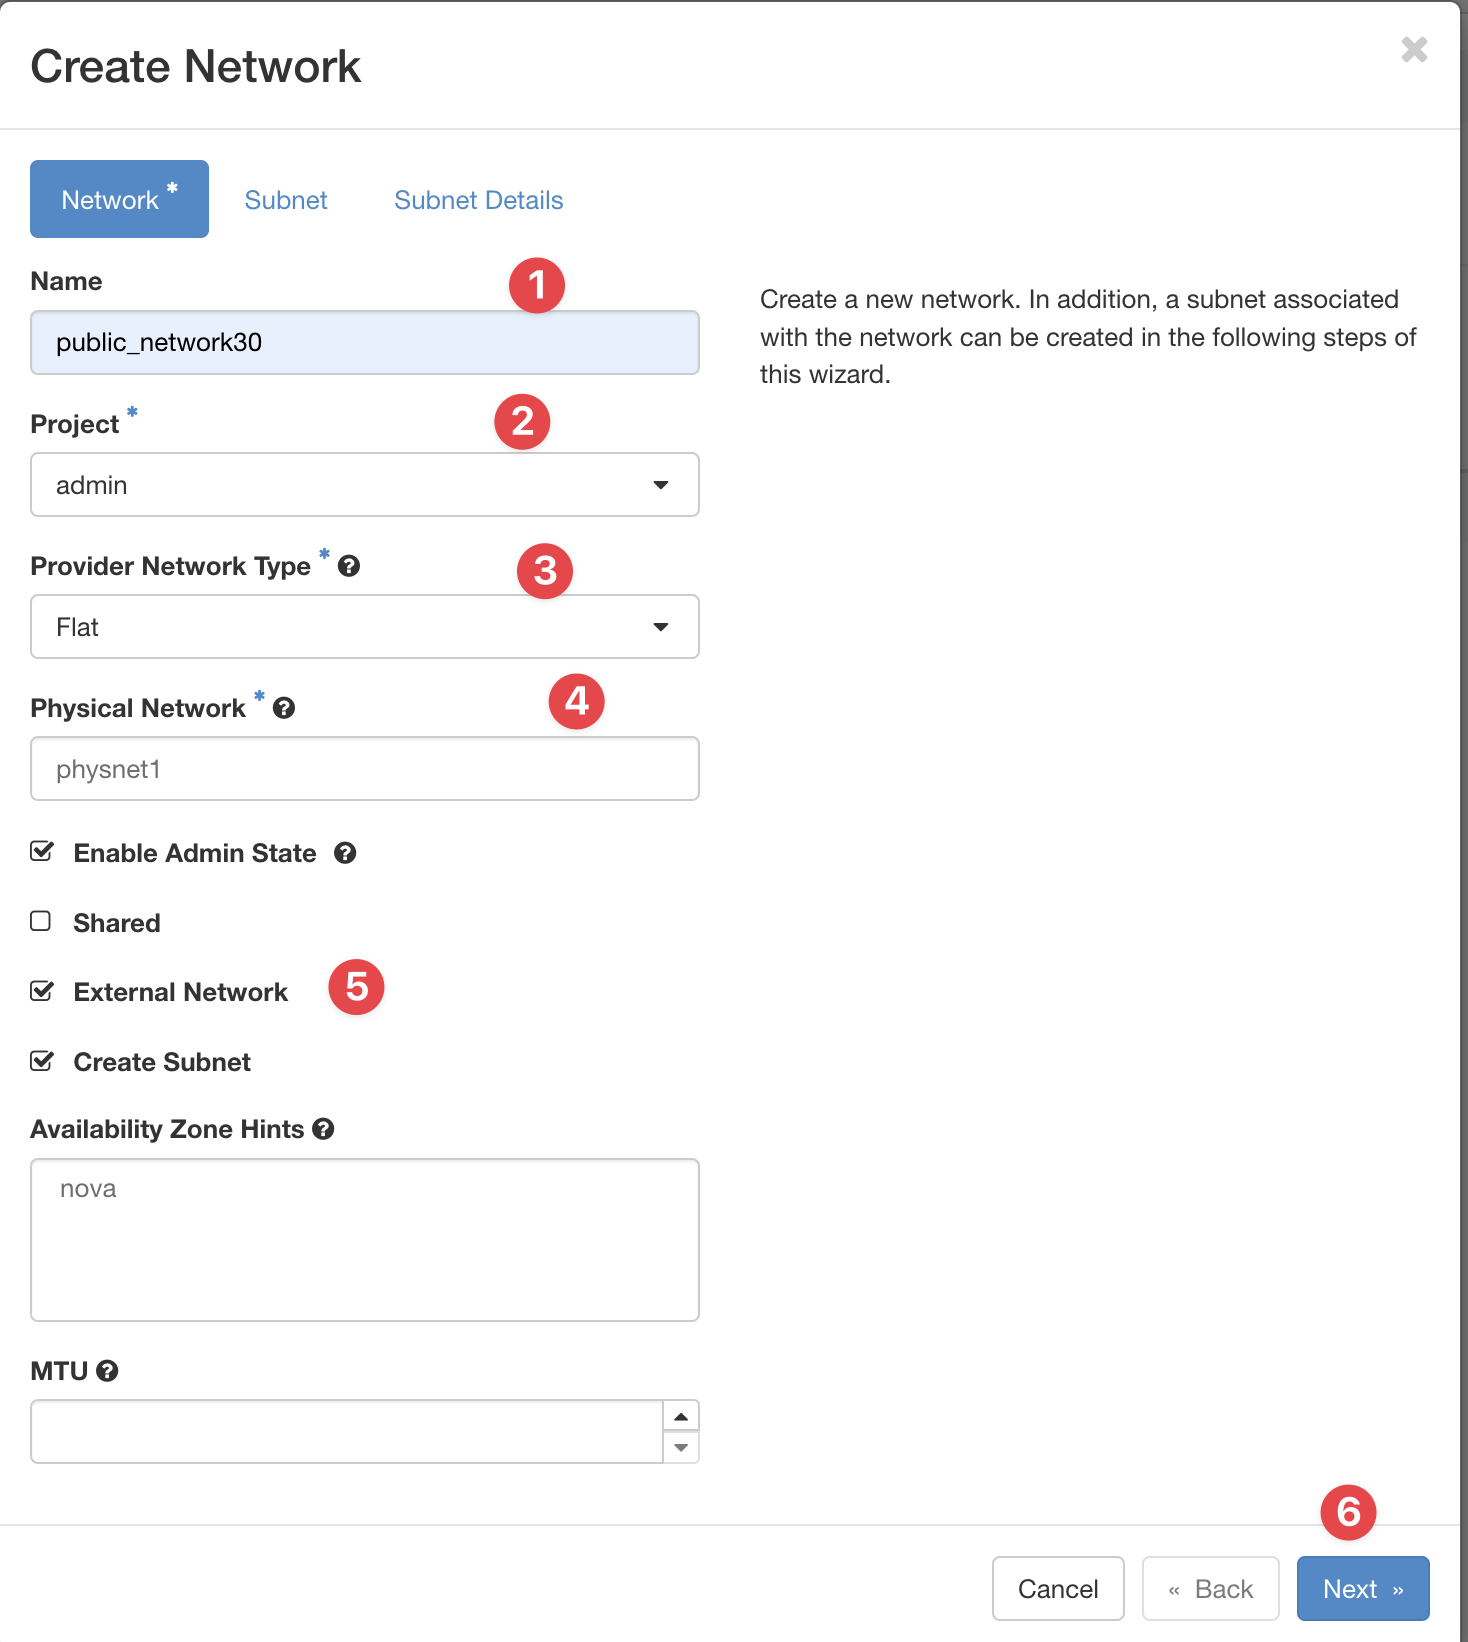Click help icon next to Provider Network Type
This screenshot has height=1642, width=1468.
(349, 566)
